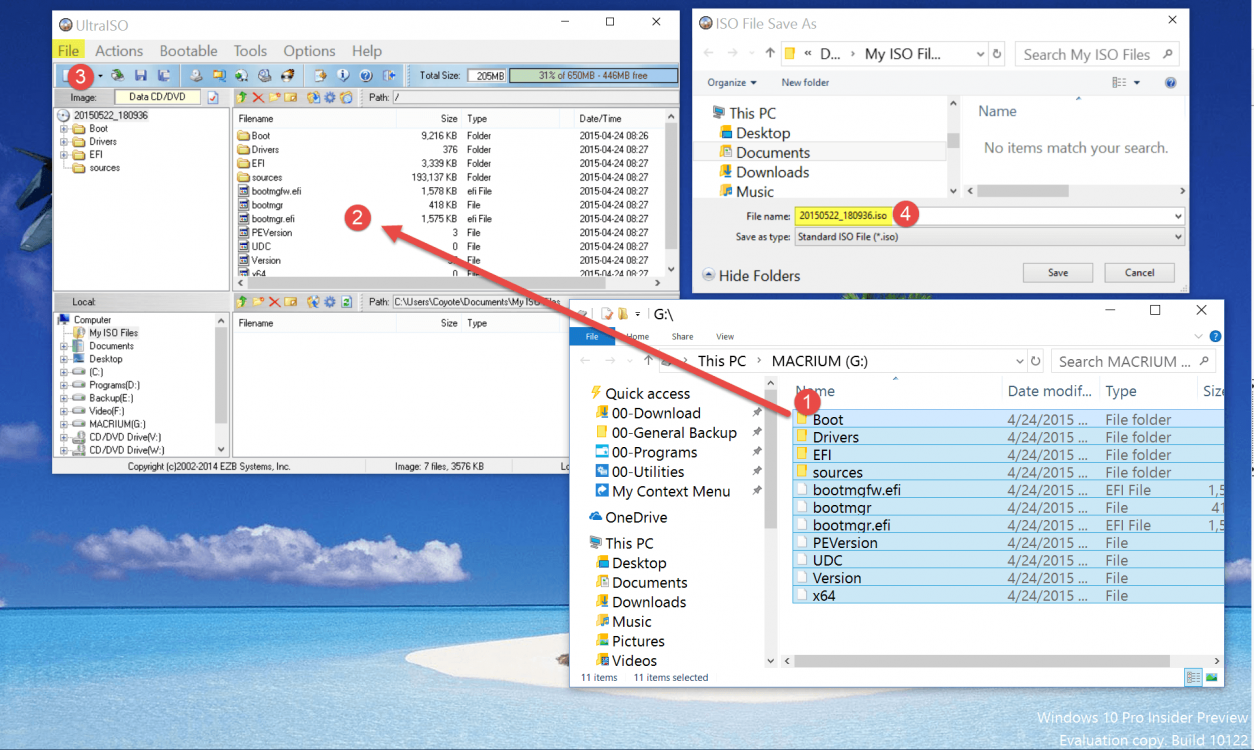The image size is (1254, 750).
Task: Click the Refresh icon in Local pane toolbar
Action: 346,301
